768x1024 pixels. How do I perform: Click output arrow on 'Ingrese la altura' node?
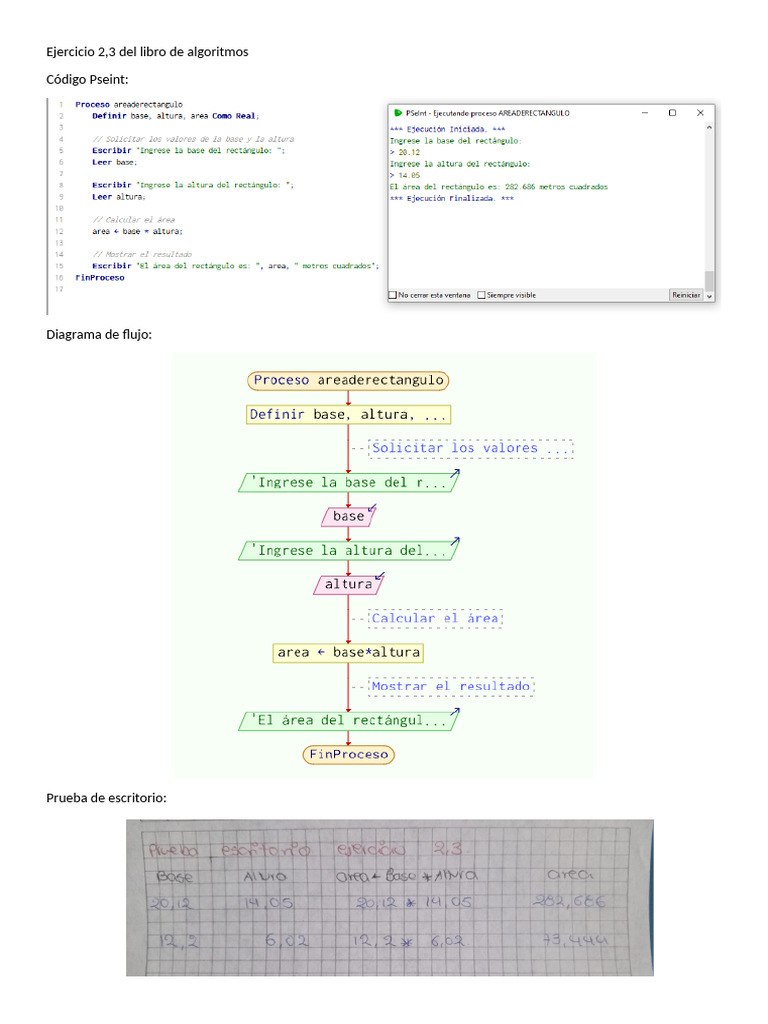pyautogui.click(x=454, y=544)
